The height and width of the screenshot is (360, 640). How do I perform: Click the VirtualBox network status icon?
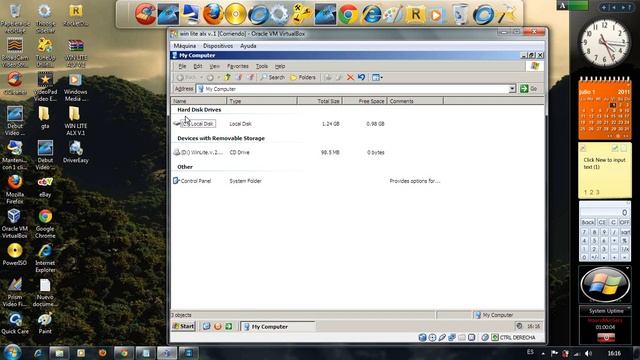(x=452, y=338)
